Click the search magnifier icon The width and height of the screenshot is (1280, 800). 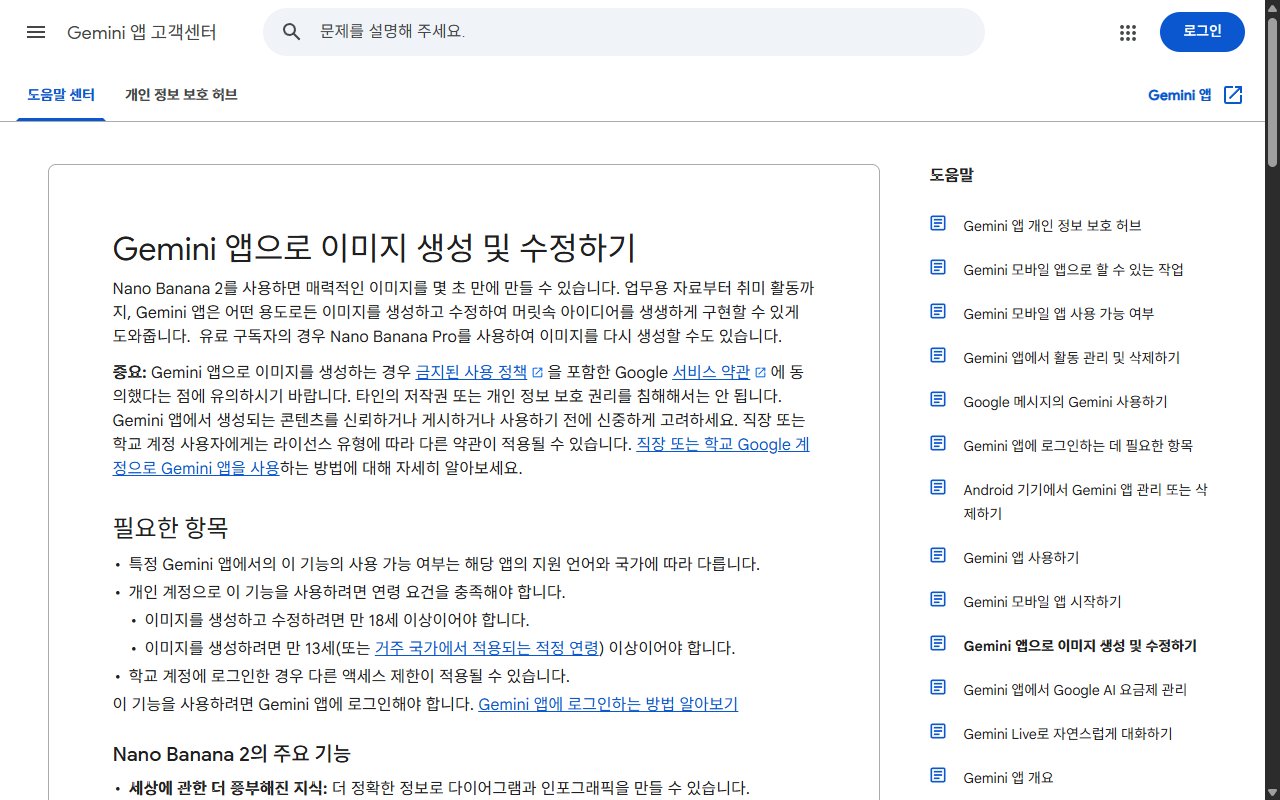click(292, 32)
